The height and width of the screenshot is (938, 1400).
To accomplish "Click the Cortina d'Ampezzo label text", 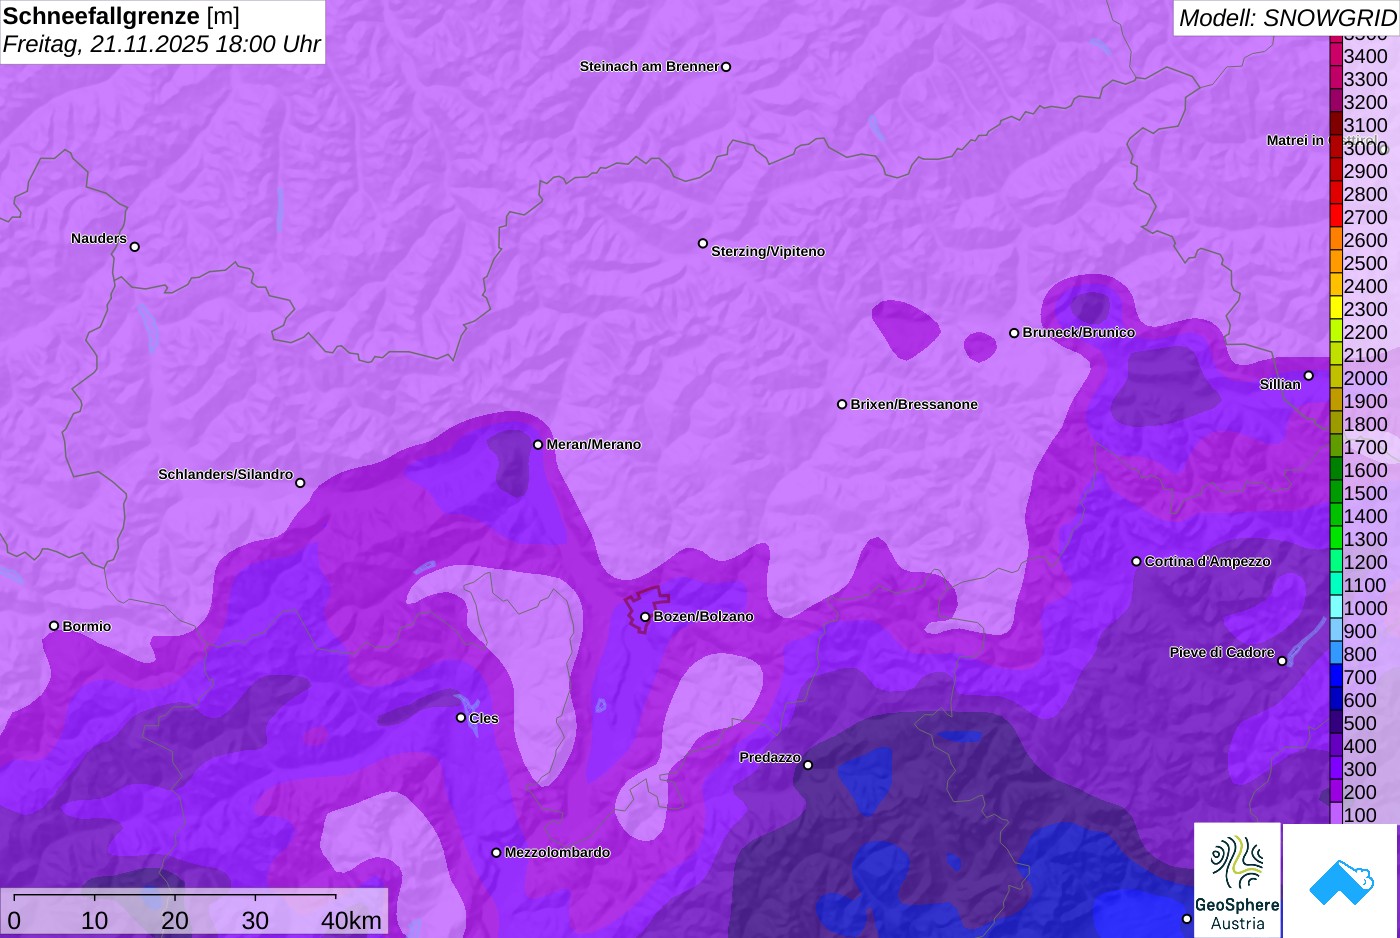I will (1208, 562).
